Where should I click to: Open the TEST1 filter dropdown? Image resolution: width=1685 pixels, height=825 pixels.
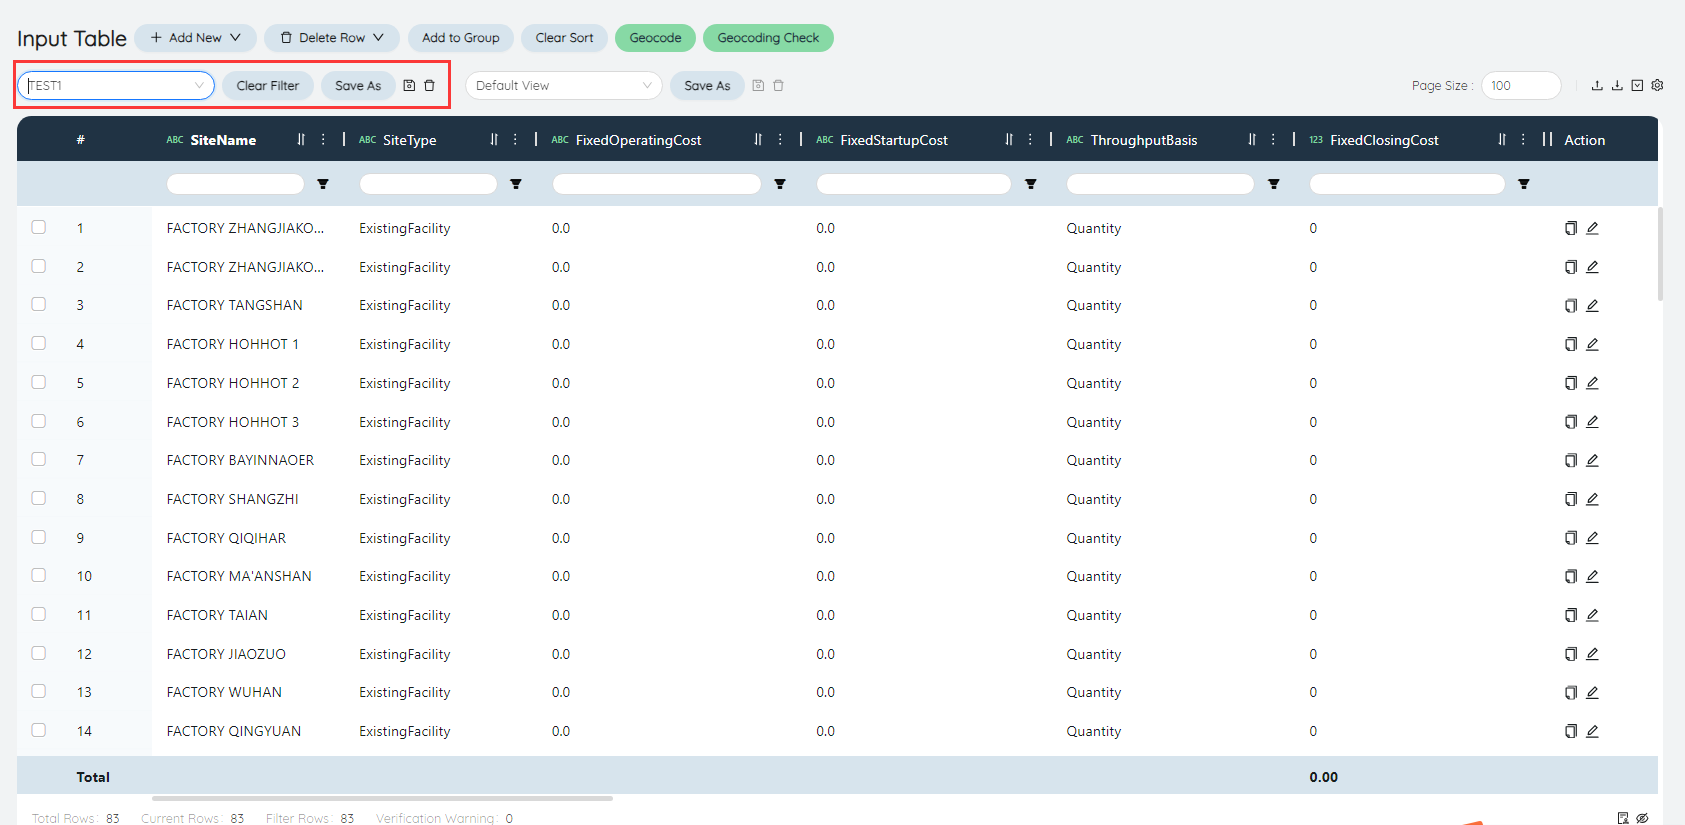click(x=116, y=86)
